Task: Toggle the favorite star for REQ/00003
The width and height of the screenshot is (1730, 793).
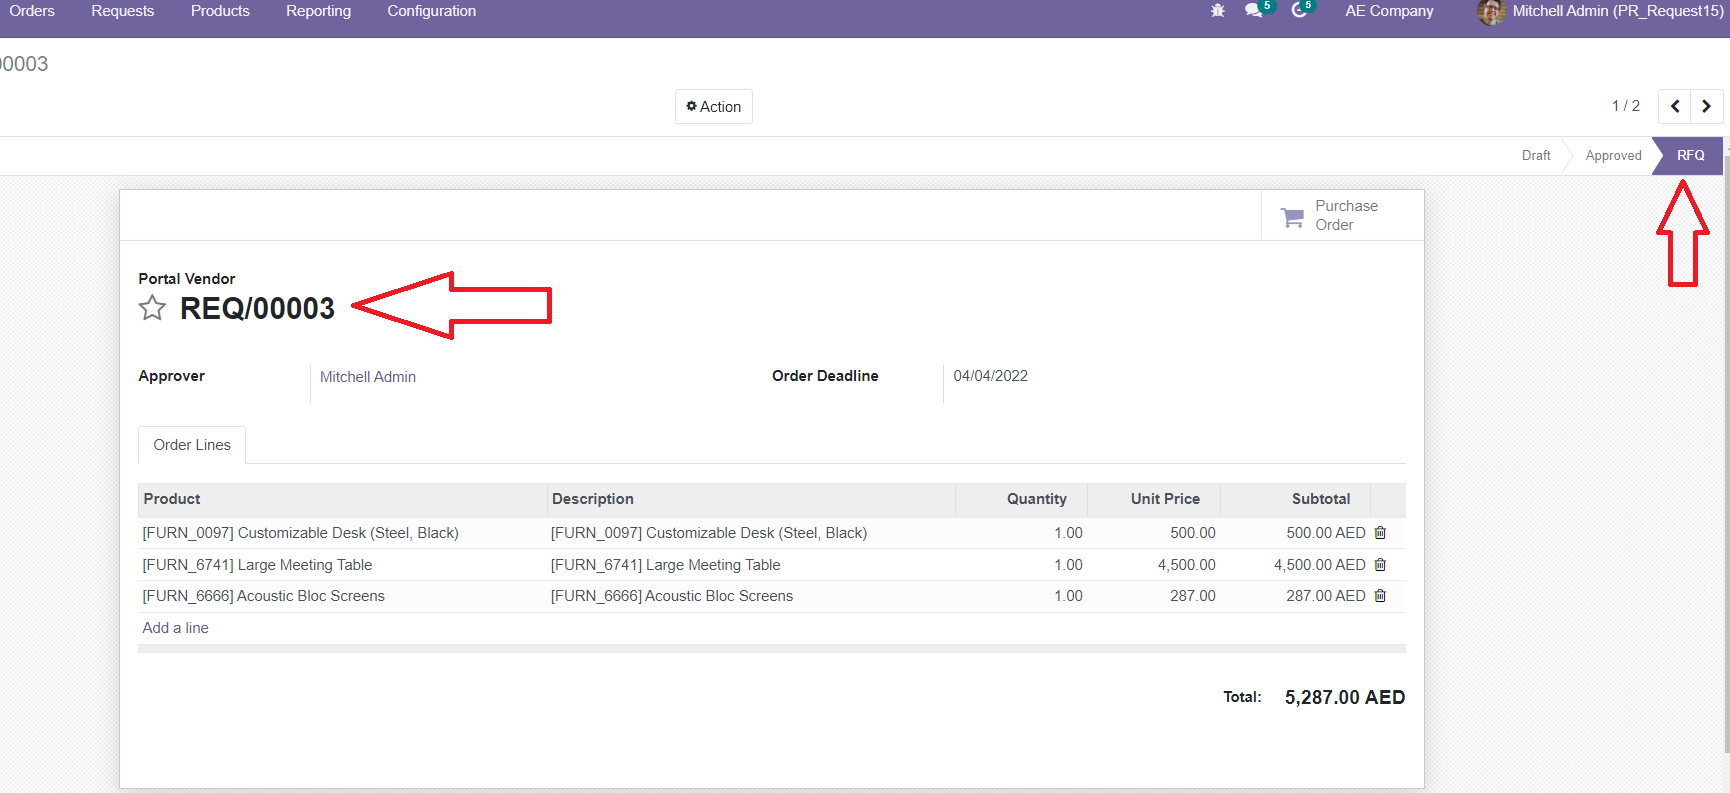Action: pos(152,308)
